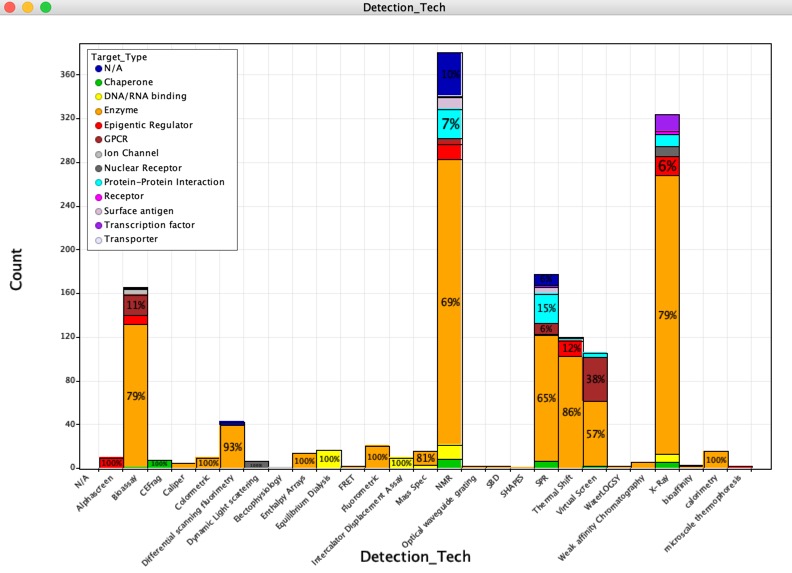The image size is (792, 573).
Task: Click the SPR 65% Enzyme segment
Action: [x=547, y=398]
